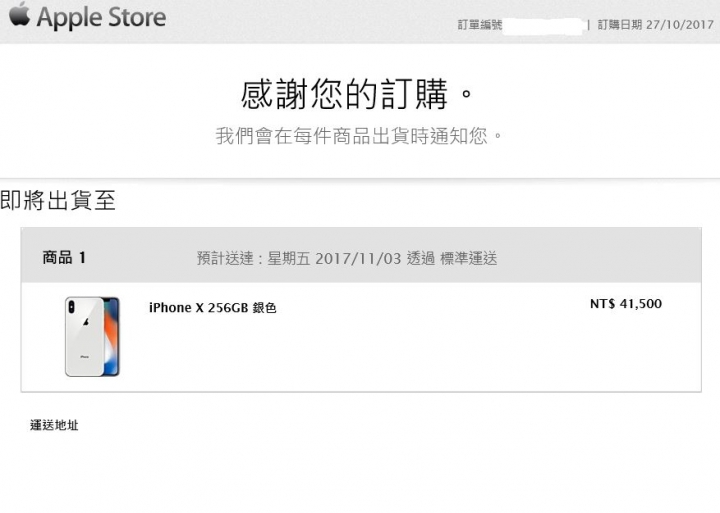
Task: Click the iPhone X front screen image
Action: pos(112,337)
